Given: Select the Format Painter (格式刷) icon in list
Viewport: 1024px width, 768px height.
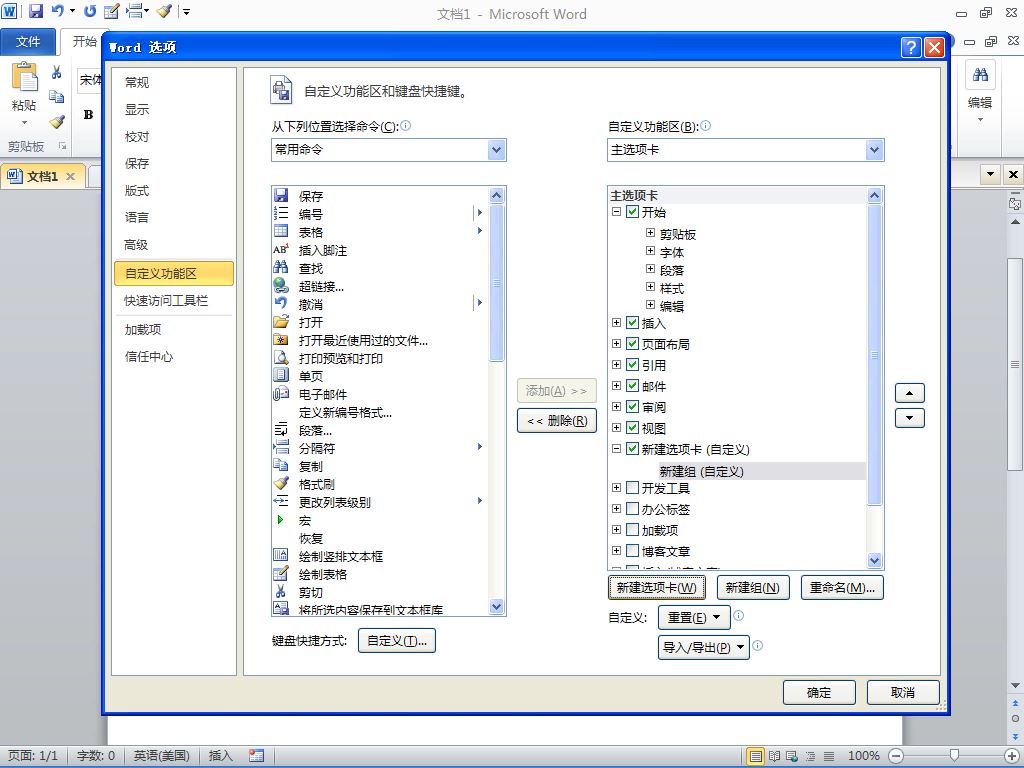Looking at the screenshot, I should pyautogui.click(x=281, y=483).
